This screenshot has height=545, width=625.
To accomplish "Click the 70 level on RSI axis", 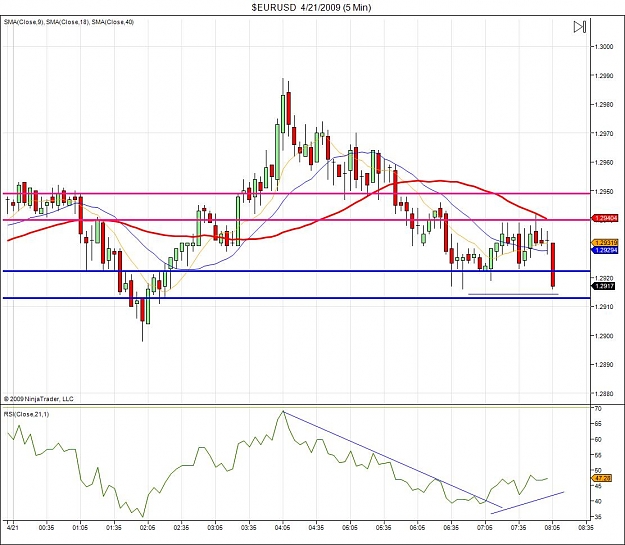I will click(x=598, y=409).
